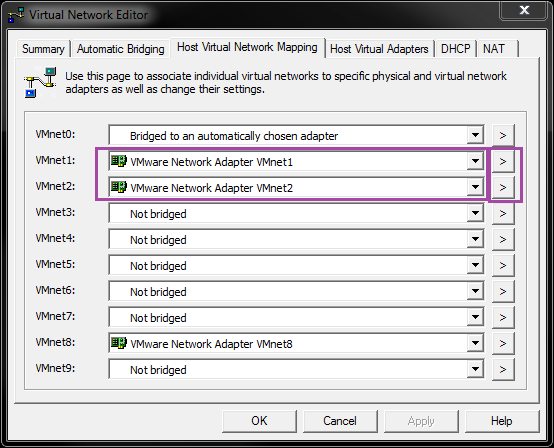This screenshot has height=448, width=554.
Task: Click the Cancel button
Action: point(340,421)
